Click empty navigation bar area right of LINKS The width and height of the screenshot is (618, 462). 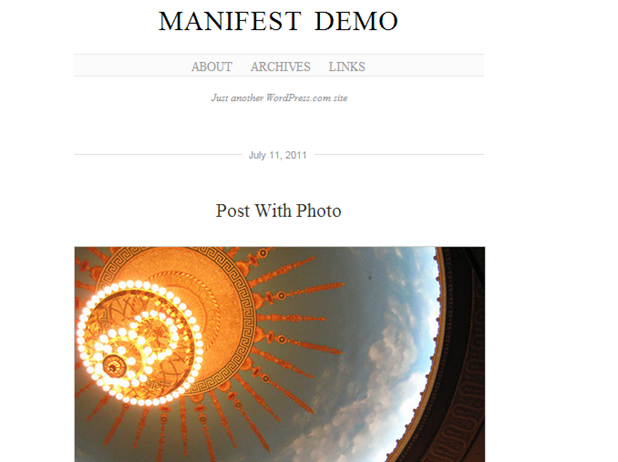[x=425, y=65]
